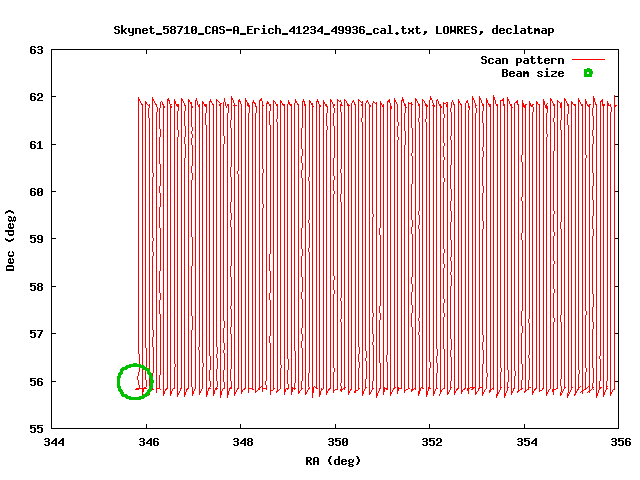Click the y-axis tick label 58
Image resolution: width=640 pixels, height=480 pixels.
pyautogui.click(x=36, y=287)
